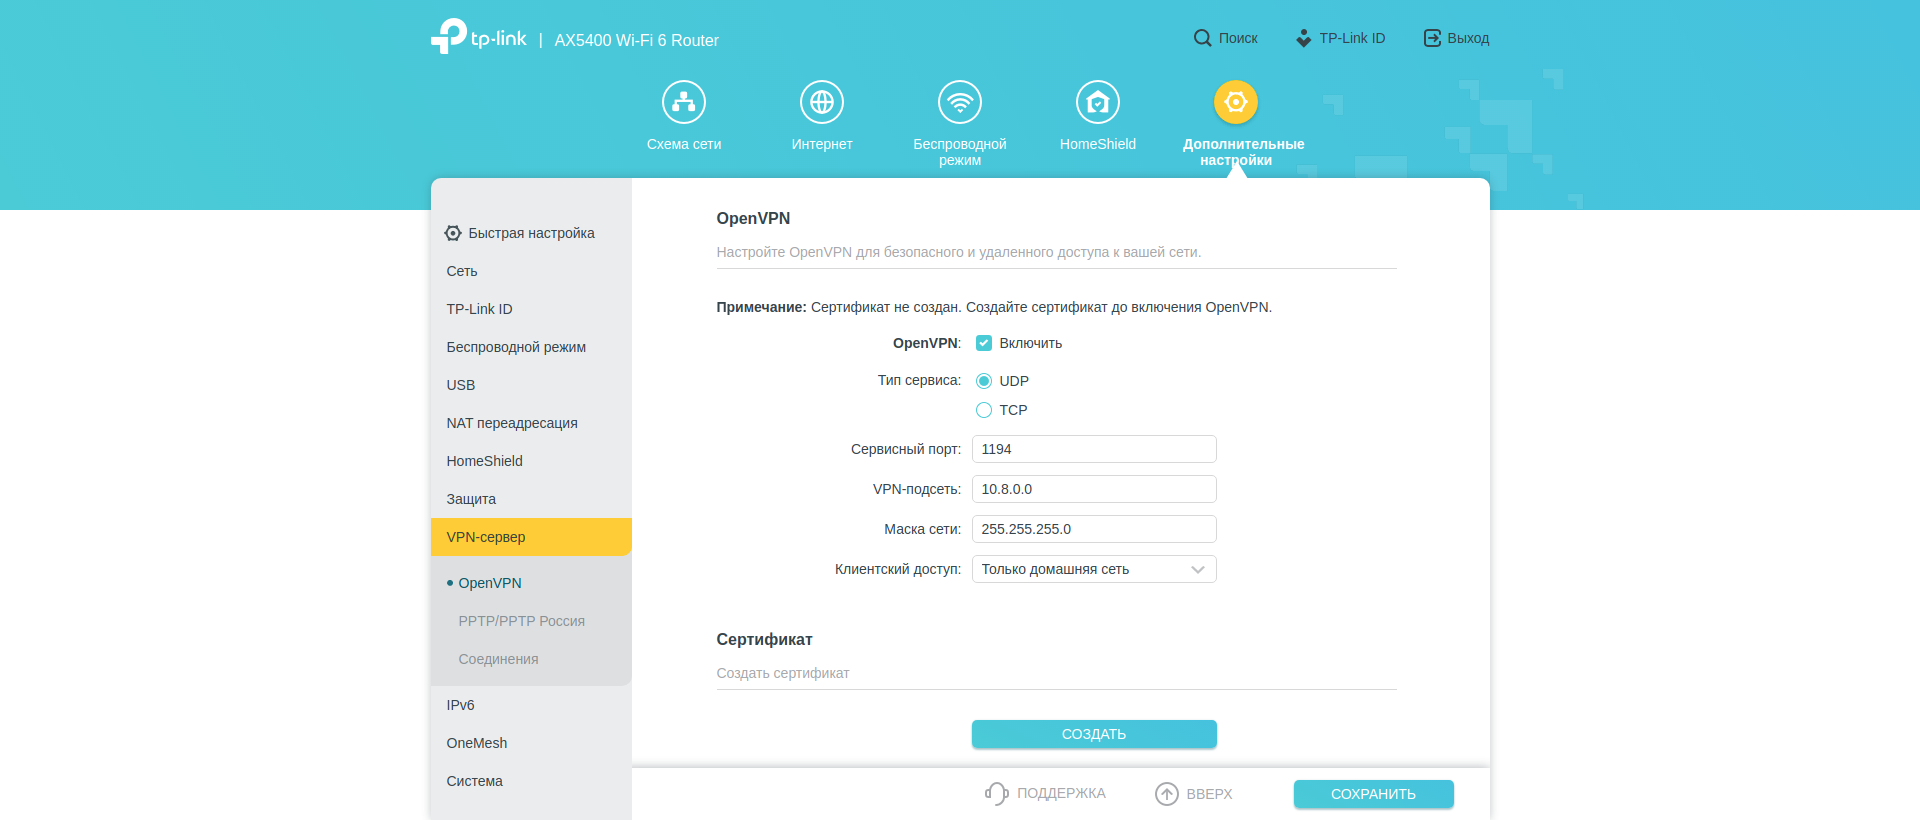Open the HomeShield shield icon
The width and height of the screenshot is (1920, 820).
(x=1098, y=102)
